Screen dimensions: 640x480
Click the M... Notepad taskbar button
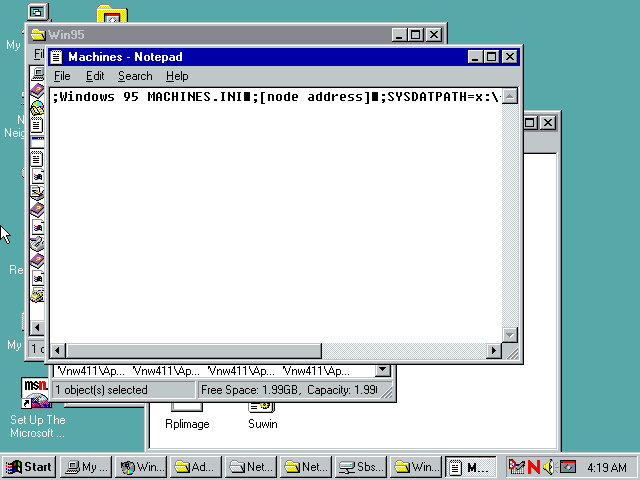pyautogui.click(x=471, y=467)
